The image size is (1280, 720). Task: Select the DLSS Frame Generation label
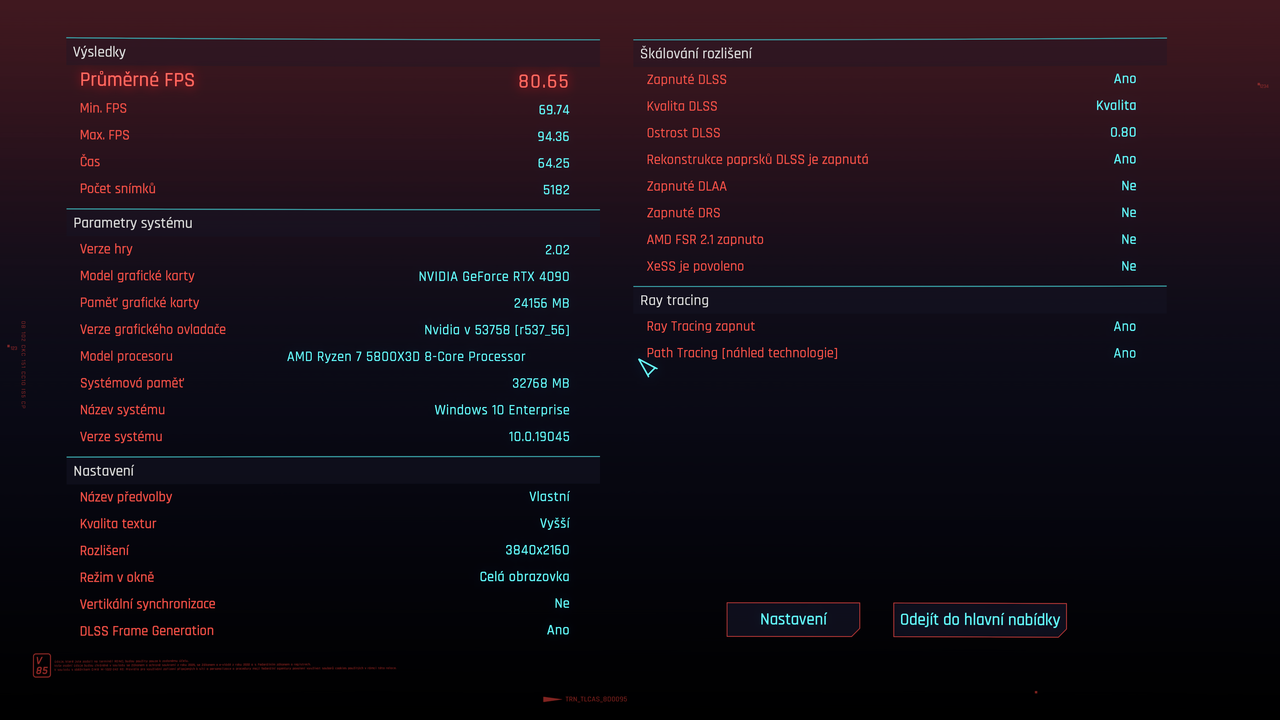(147, 631)
